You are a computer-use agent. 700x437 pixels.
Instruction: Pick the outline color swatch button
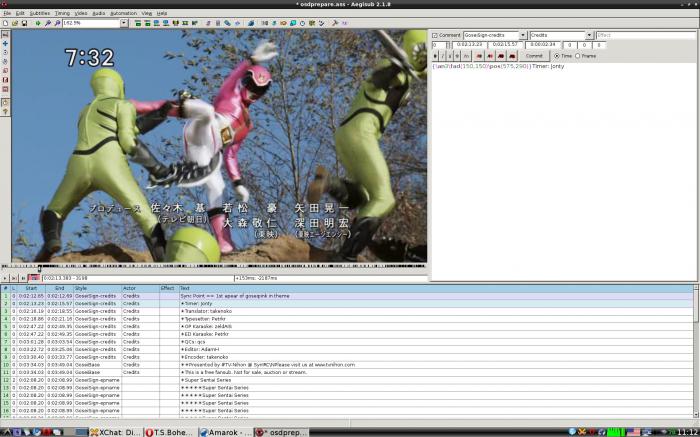(x=501, y=56)
